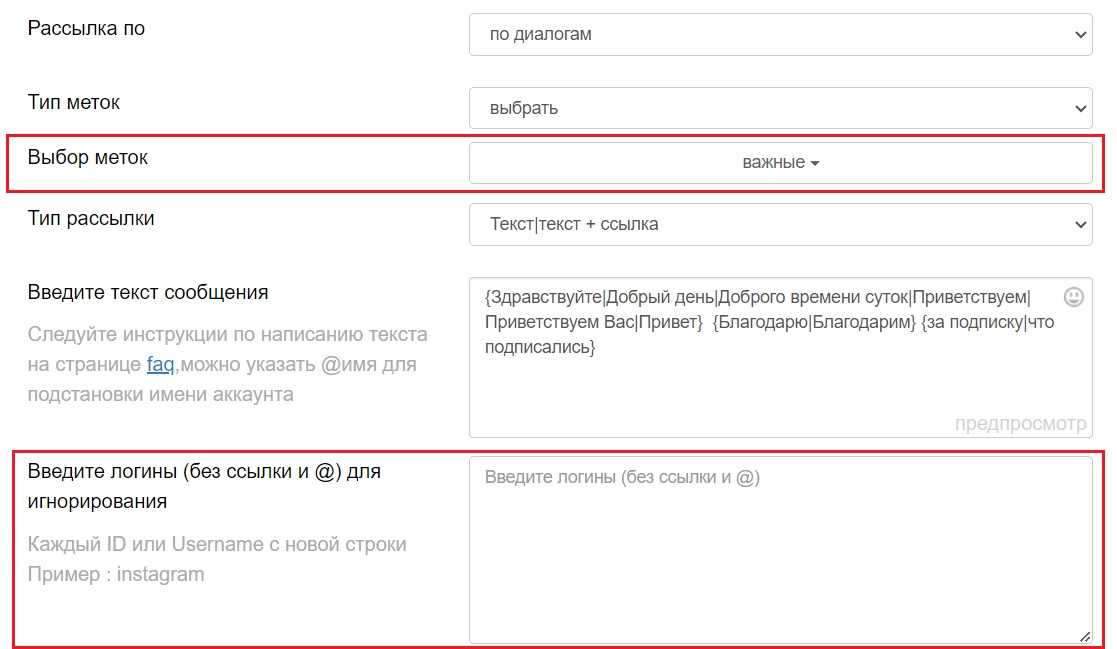
Task: Open the faq instructions link
Action: (x=160, y=364)
